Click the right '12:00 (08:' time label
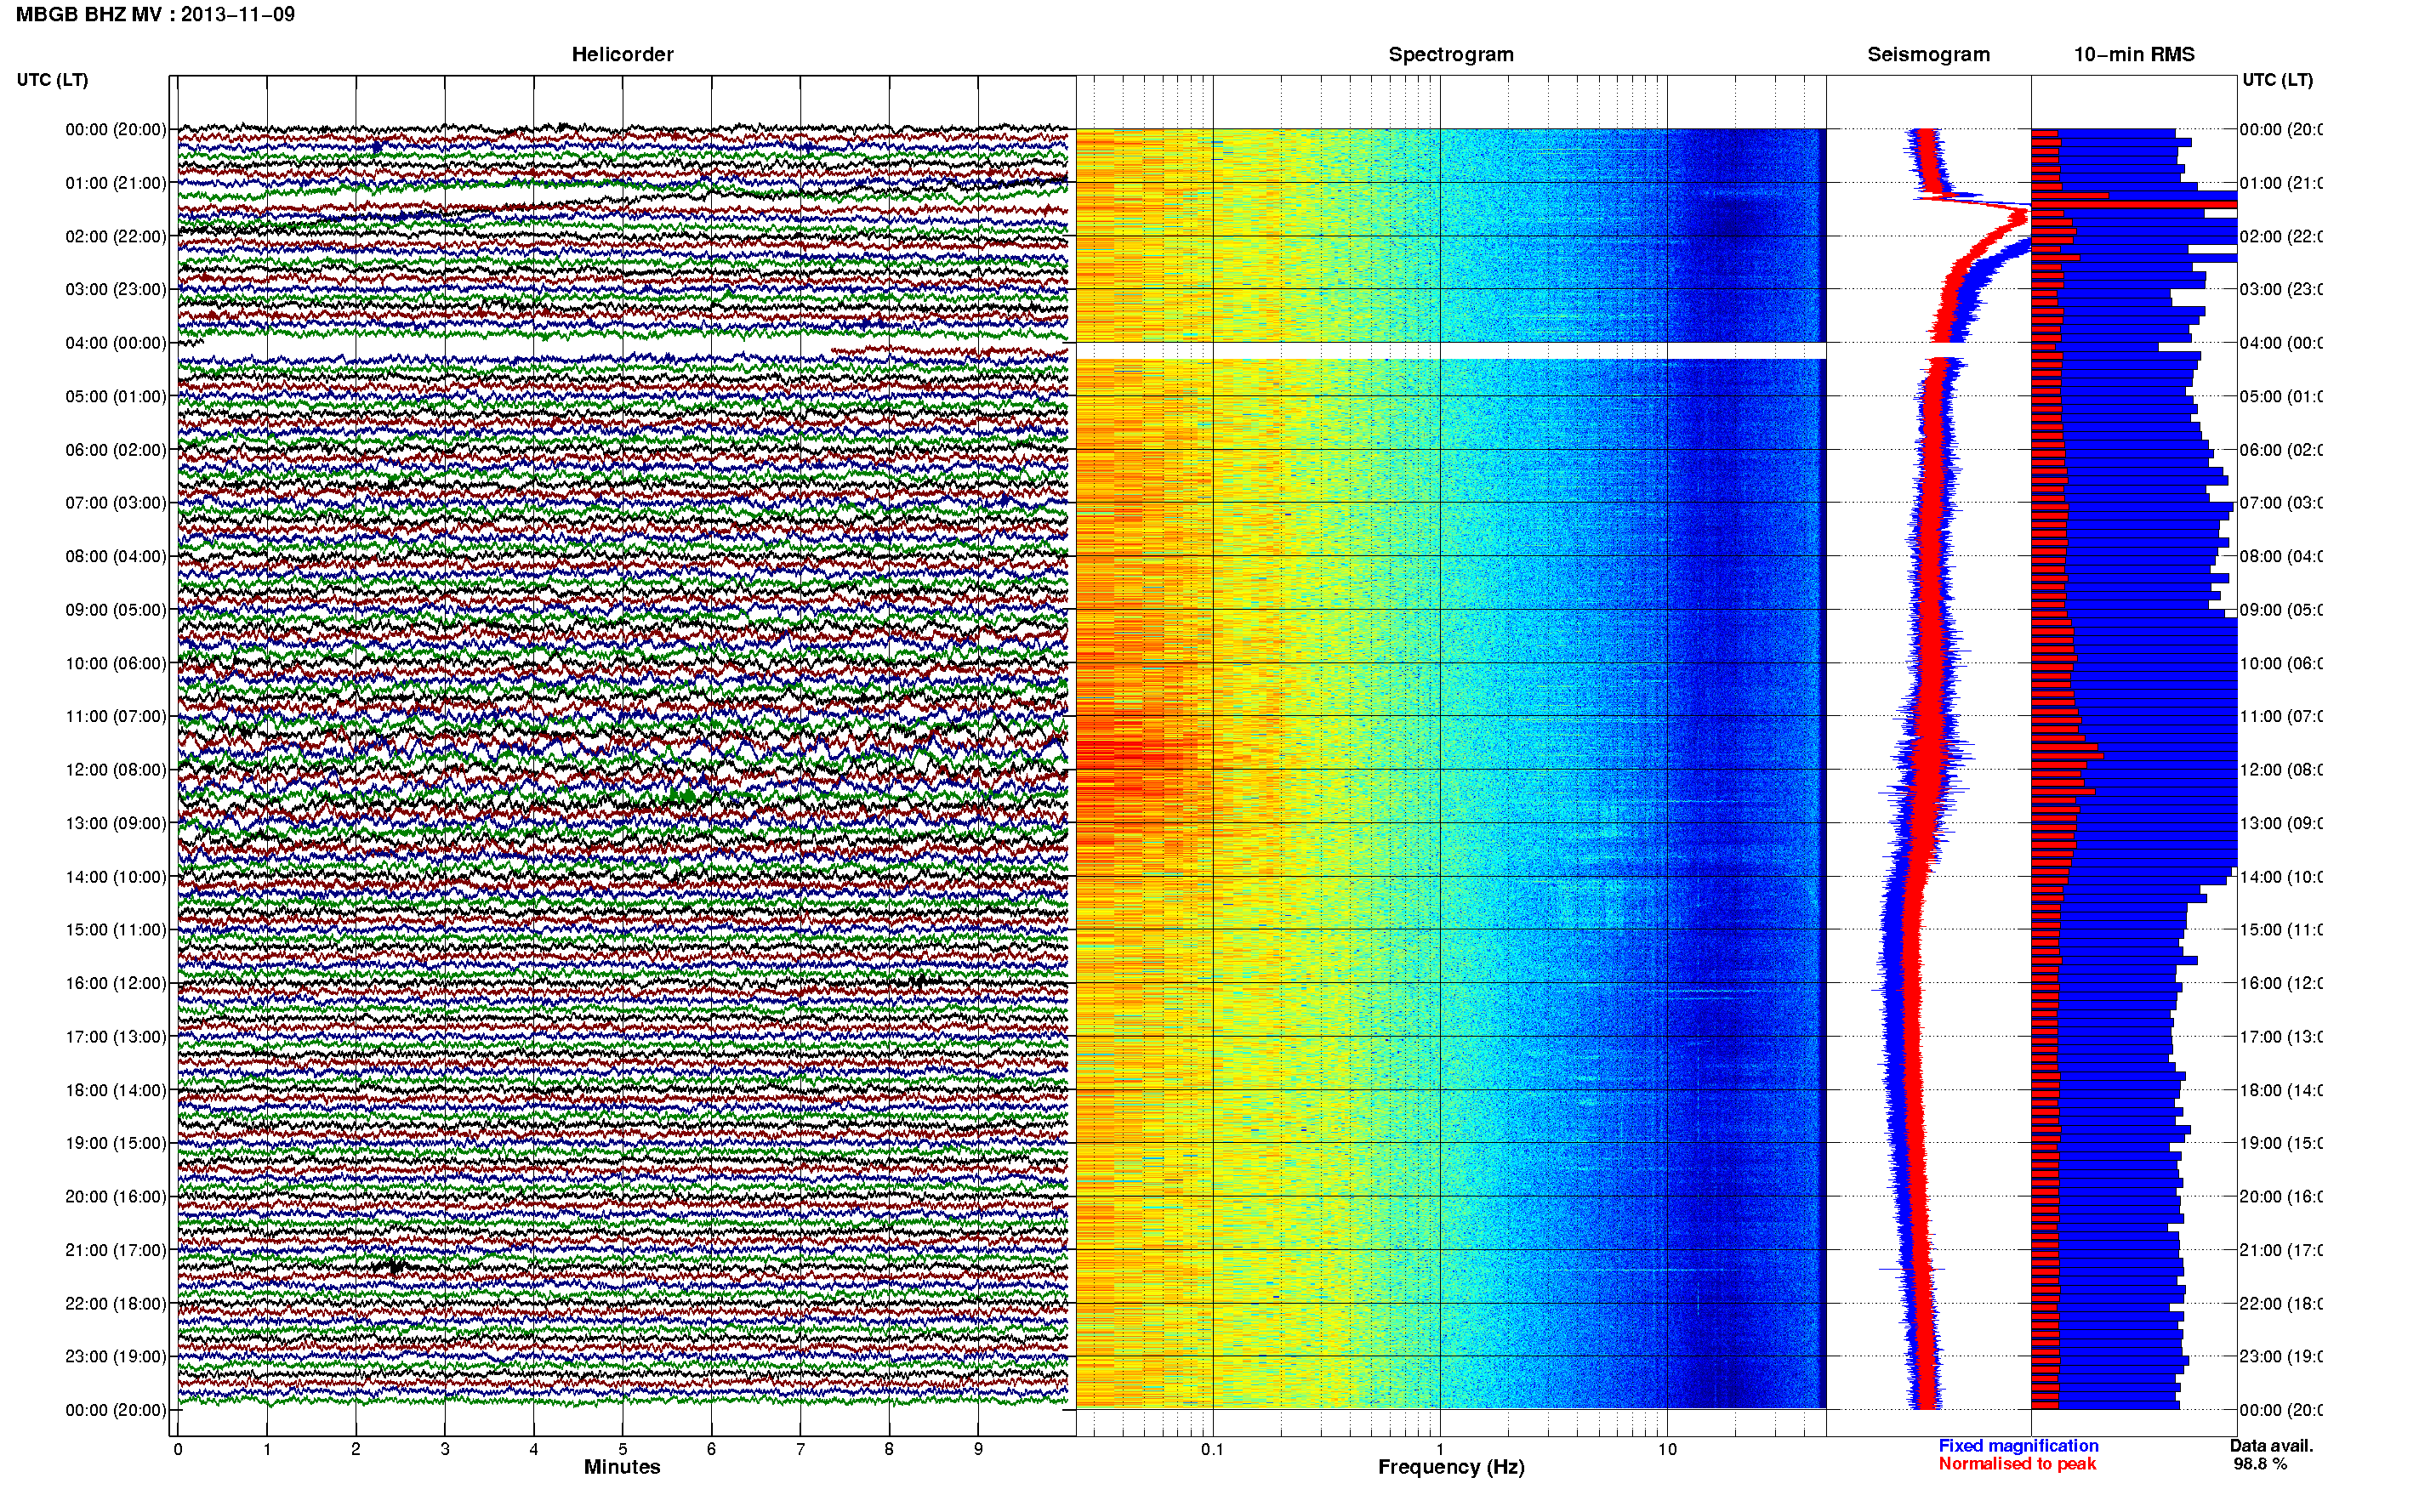 [2280, 770]
